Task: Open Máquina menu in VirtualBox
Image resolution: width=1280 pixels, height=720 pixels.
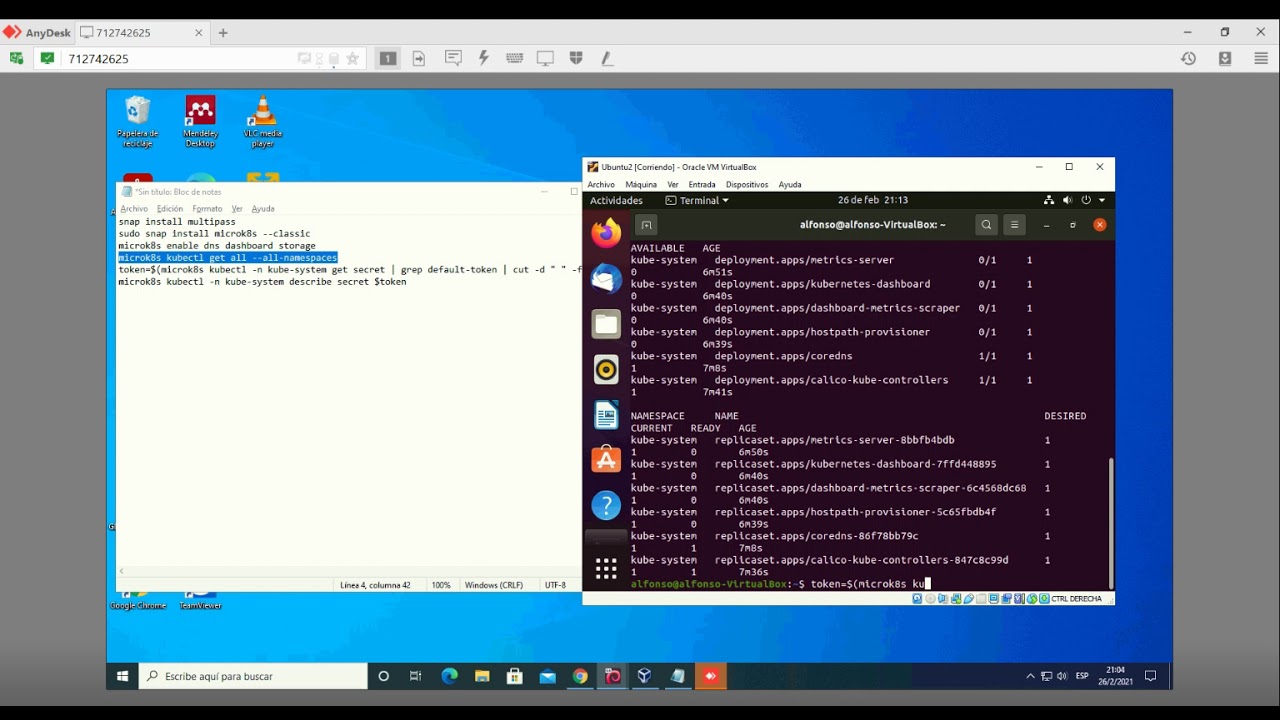Action: pyautogui.click(x=641, y=184)
